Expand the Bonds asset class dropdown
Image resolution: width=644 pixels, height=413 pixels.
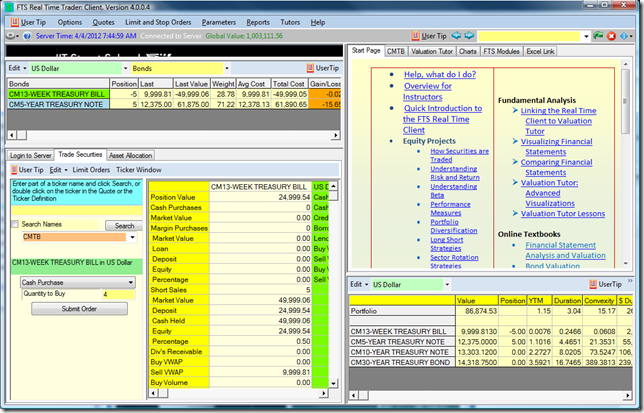point(226,68)
